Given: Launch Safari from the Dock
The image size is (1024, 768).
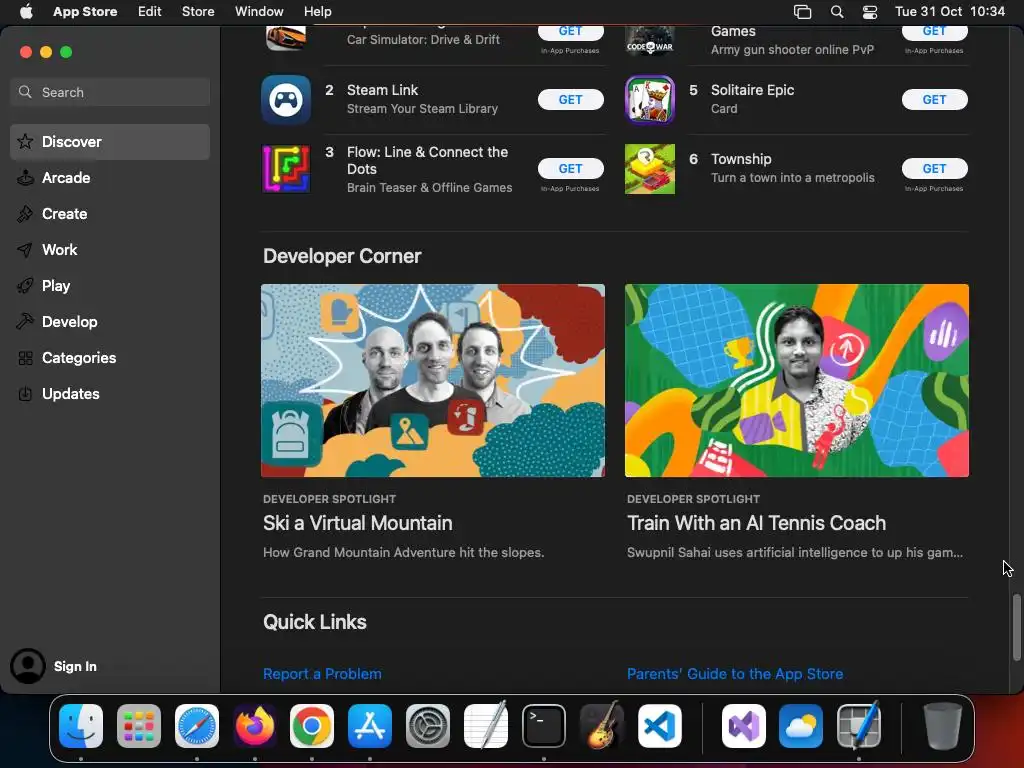Looking at the screenshot, I should (197, 726).
